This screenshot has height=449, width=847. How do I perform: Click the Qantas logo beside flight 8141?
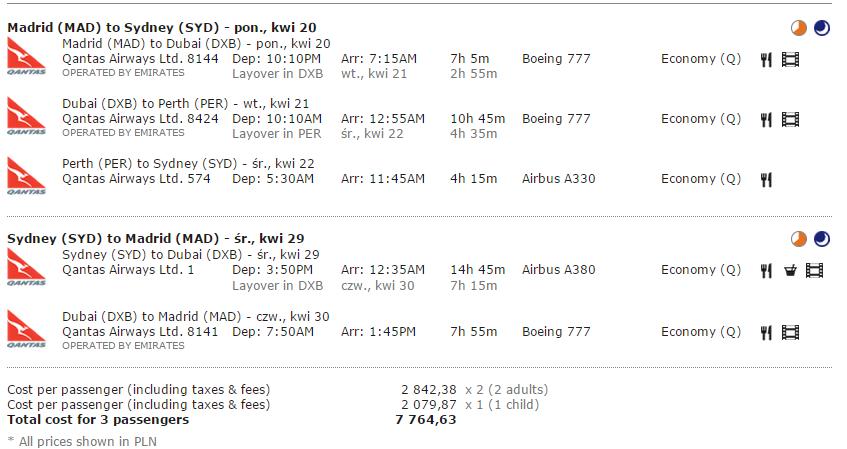26,330
